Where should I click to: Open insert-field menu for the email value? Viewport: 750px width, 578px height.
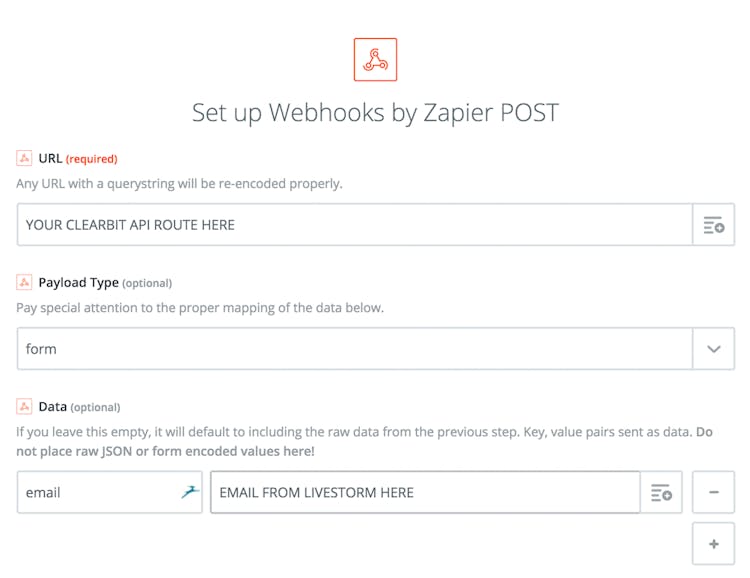click(x=661, y=492)
